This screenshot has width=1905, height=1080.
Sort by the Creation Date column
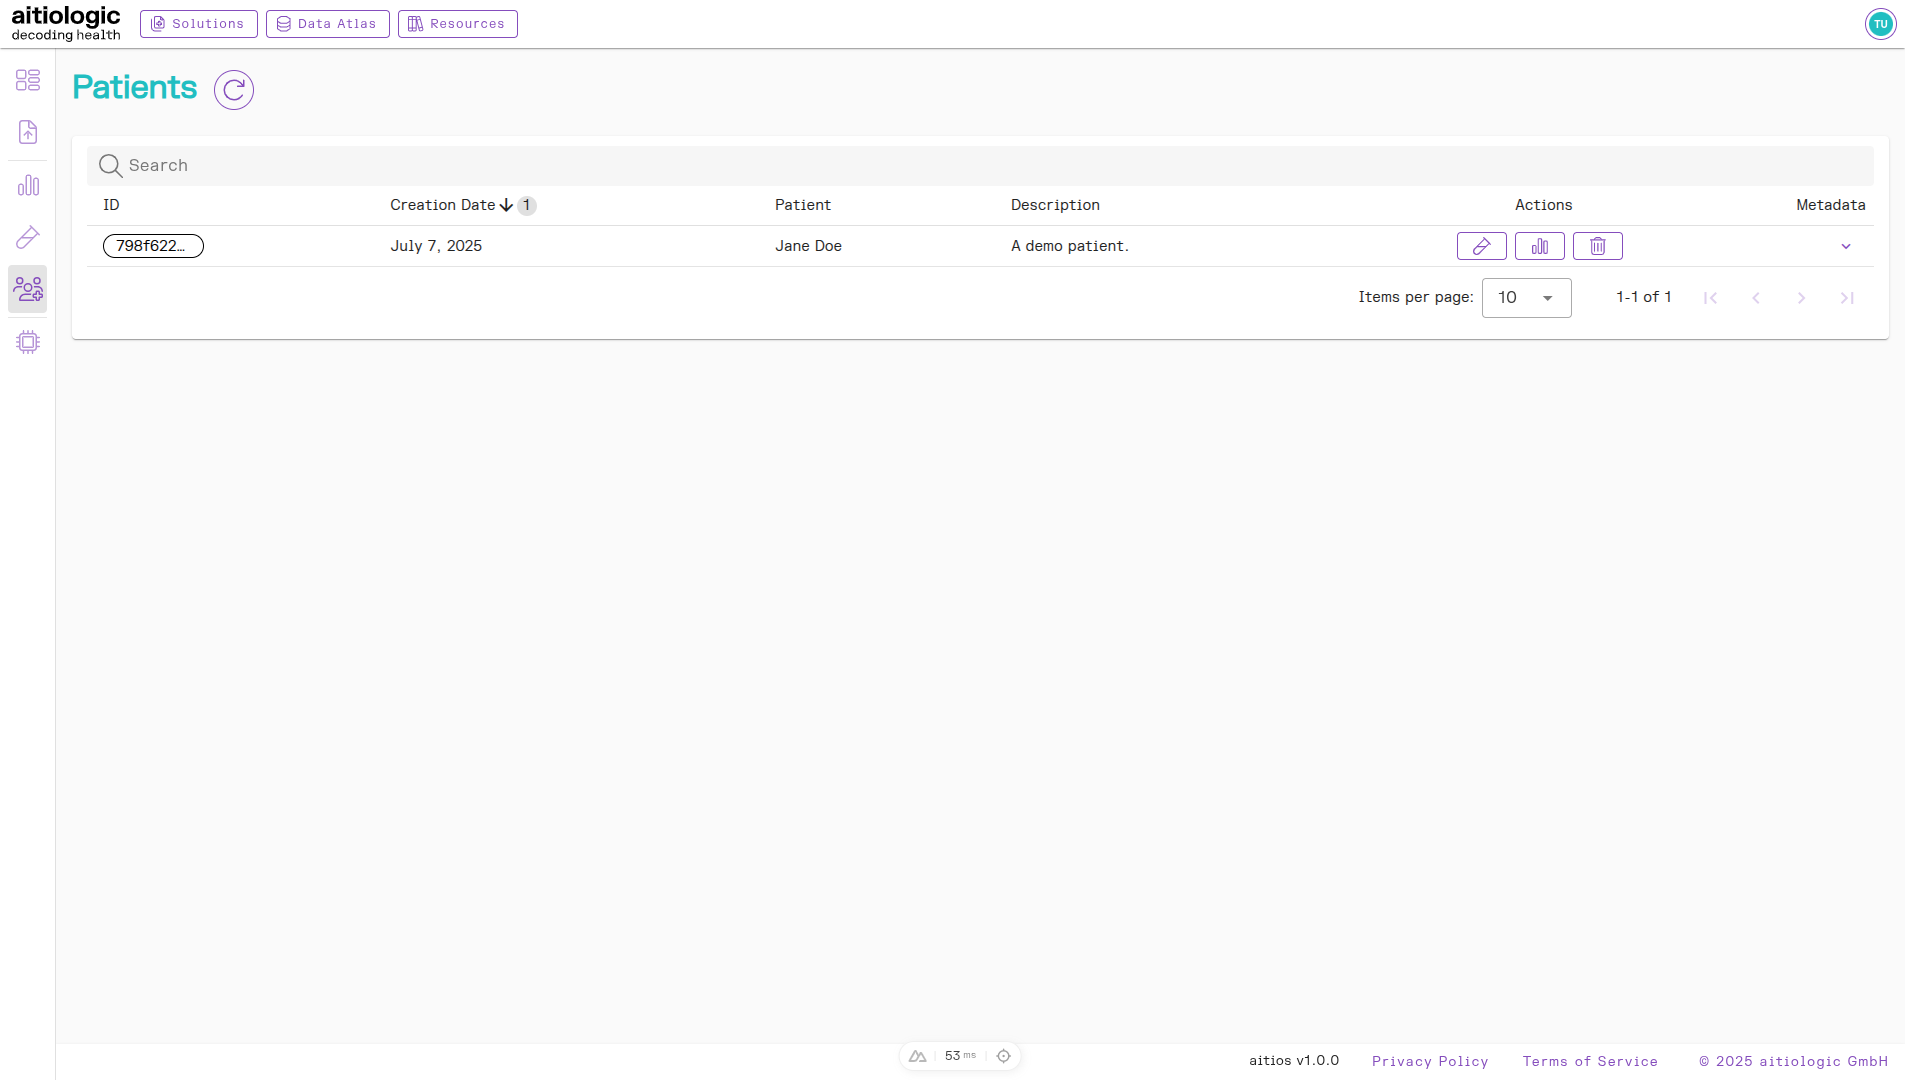tap(443, 205)
